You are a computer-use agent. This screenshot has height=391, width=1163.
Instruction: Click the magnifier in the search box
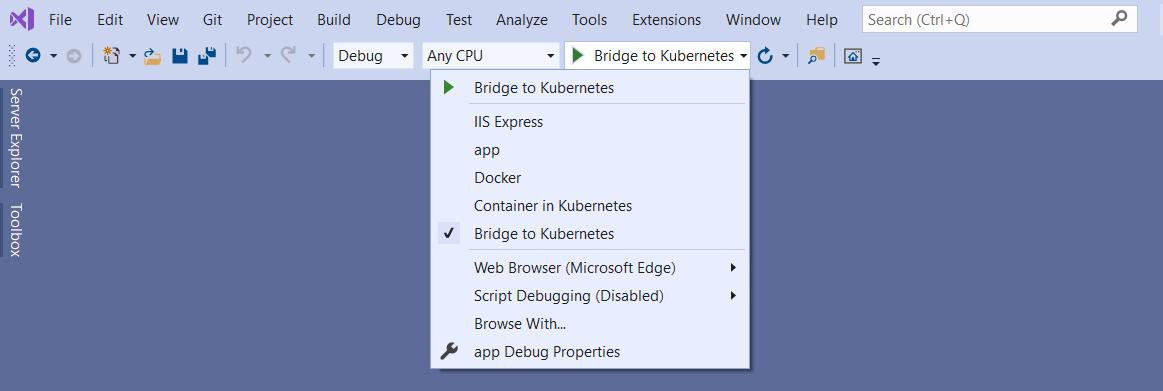click(1119, 19)
